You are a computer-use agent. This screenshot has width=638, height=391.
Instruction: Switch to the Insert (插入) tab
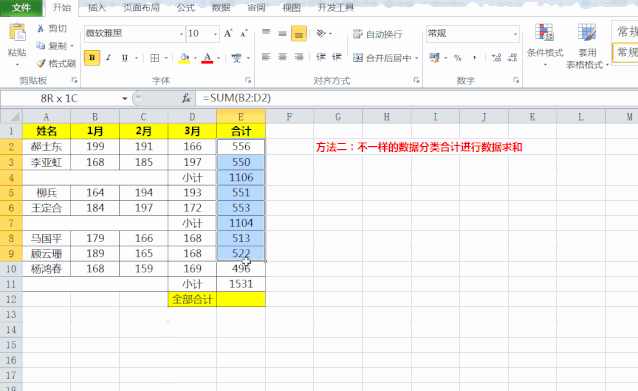pyautogui.click(x=96, y=7)
